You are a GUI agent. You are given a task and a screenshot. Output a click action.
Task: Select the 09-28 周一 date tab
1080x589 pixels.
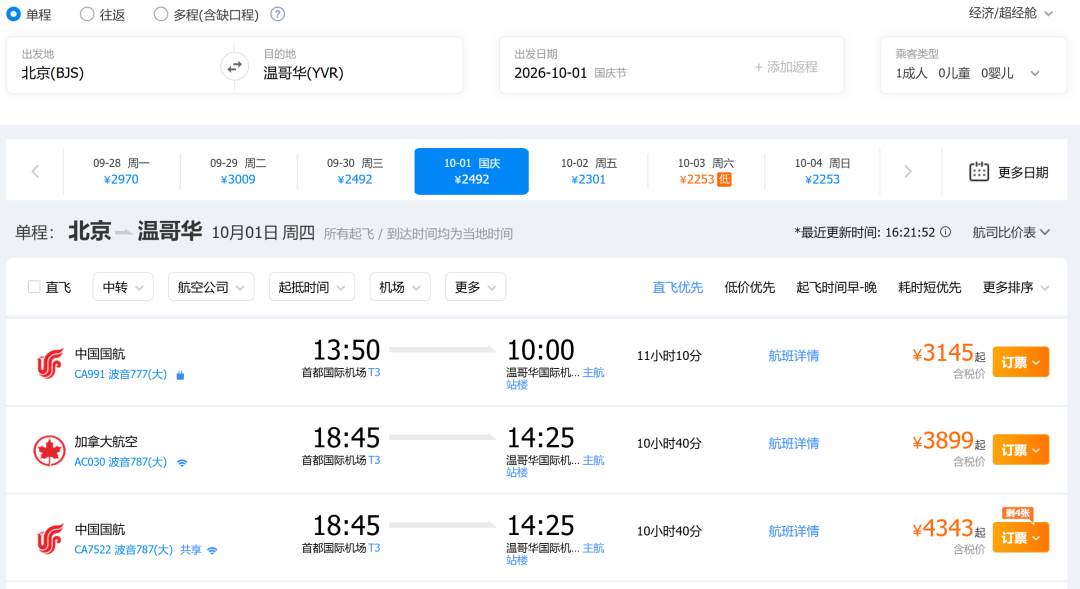coord(121,172)
